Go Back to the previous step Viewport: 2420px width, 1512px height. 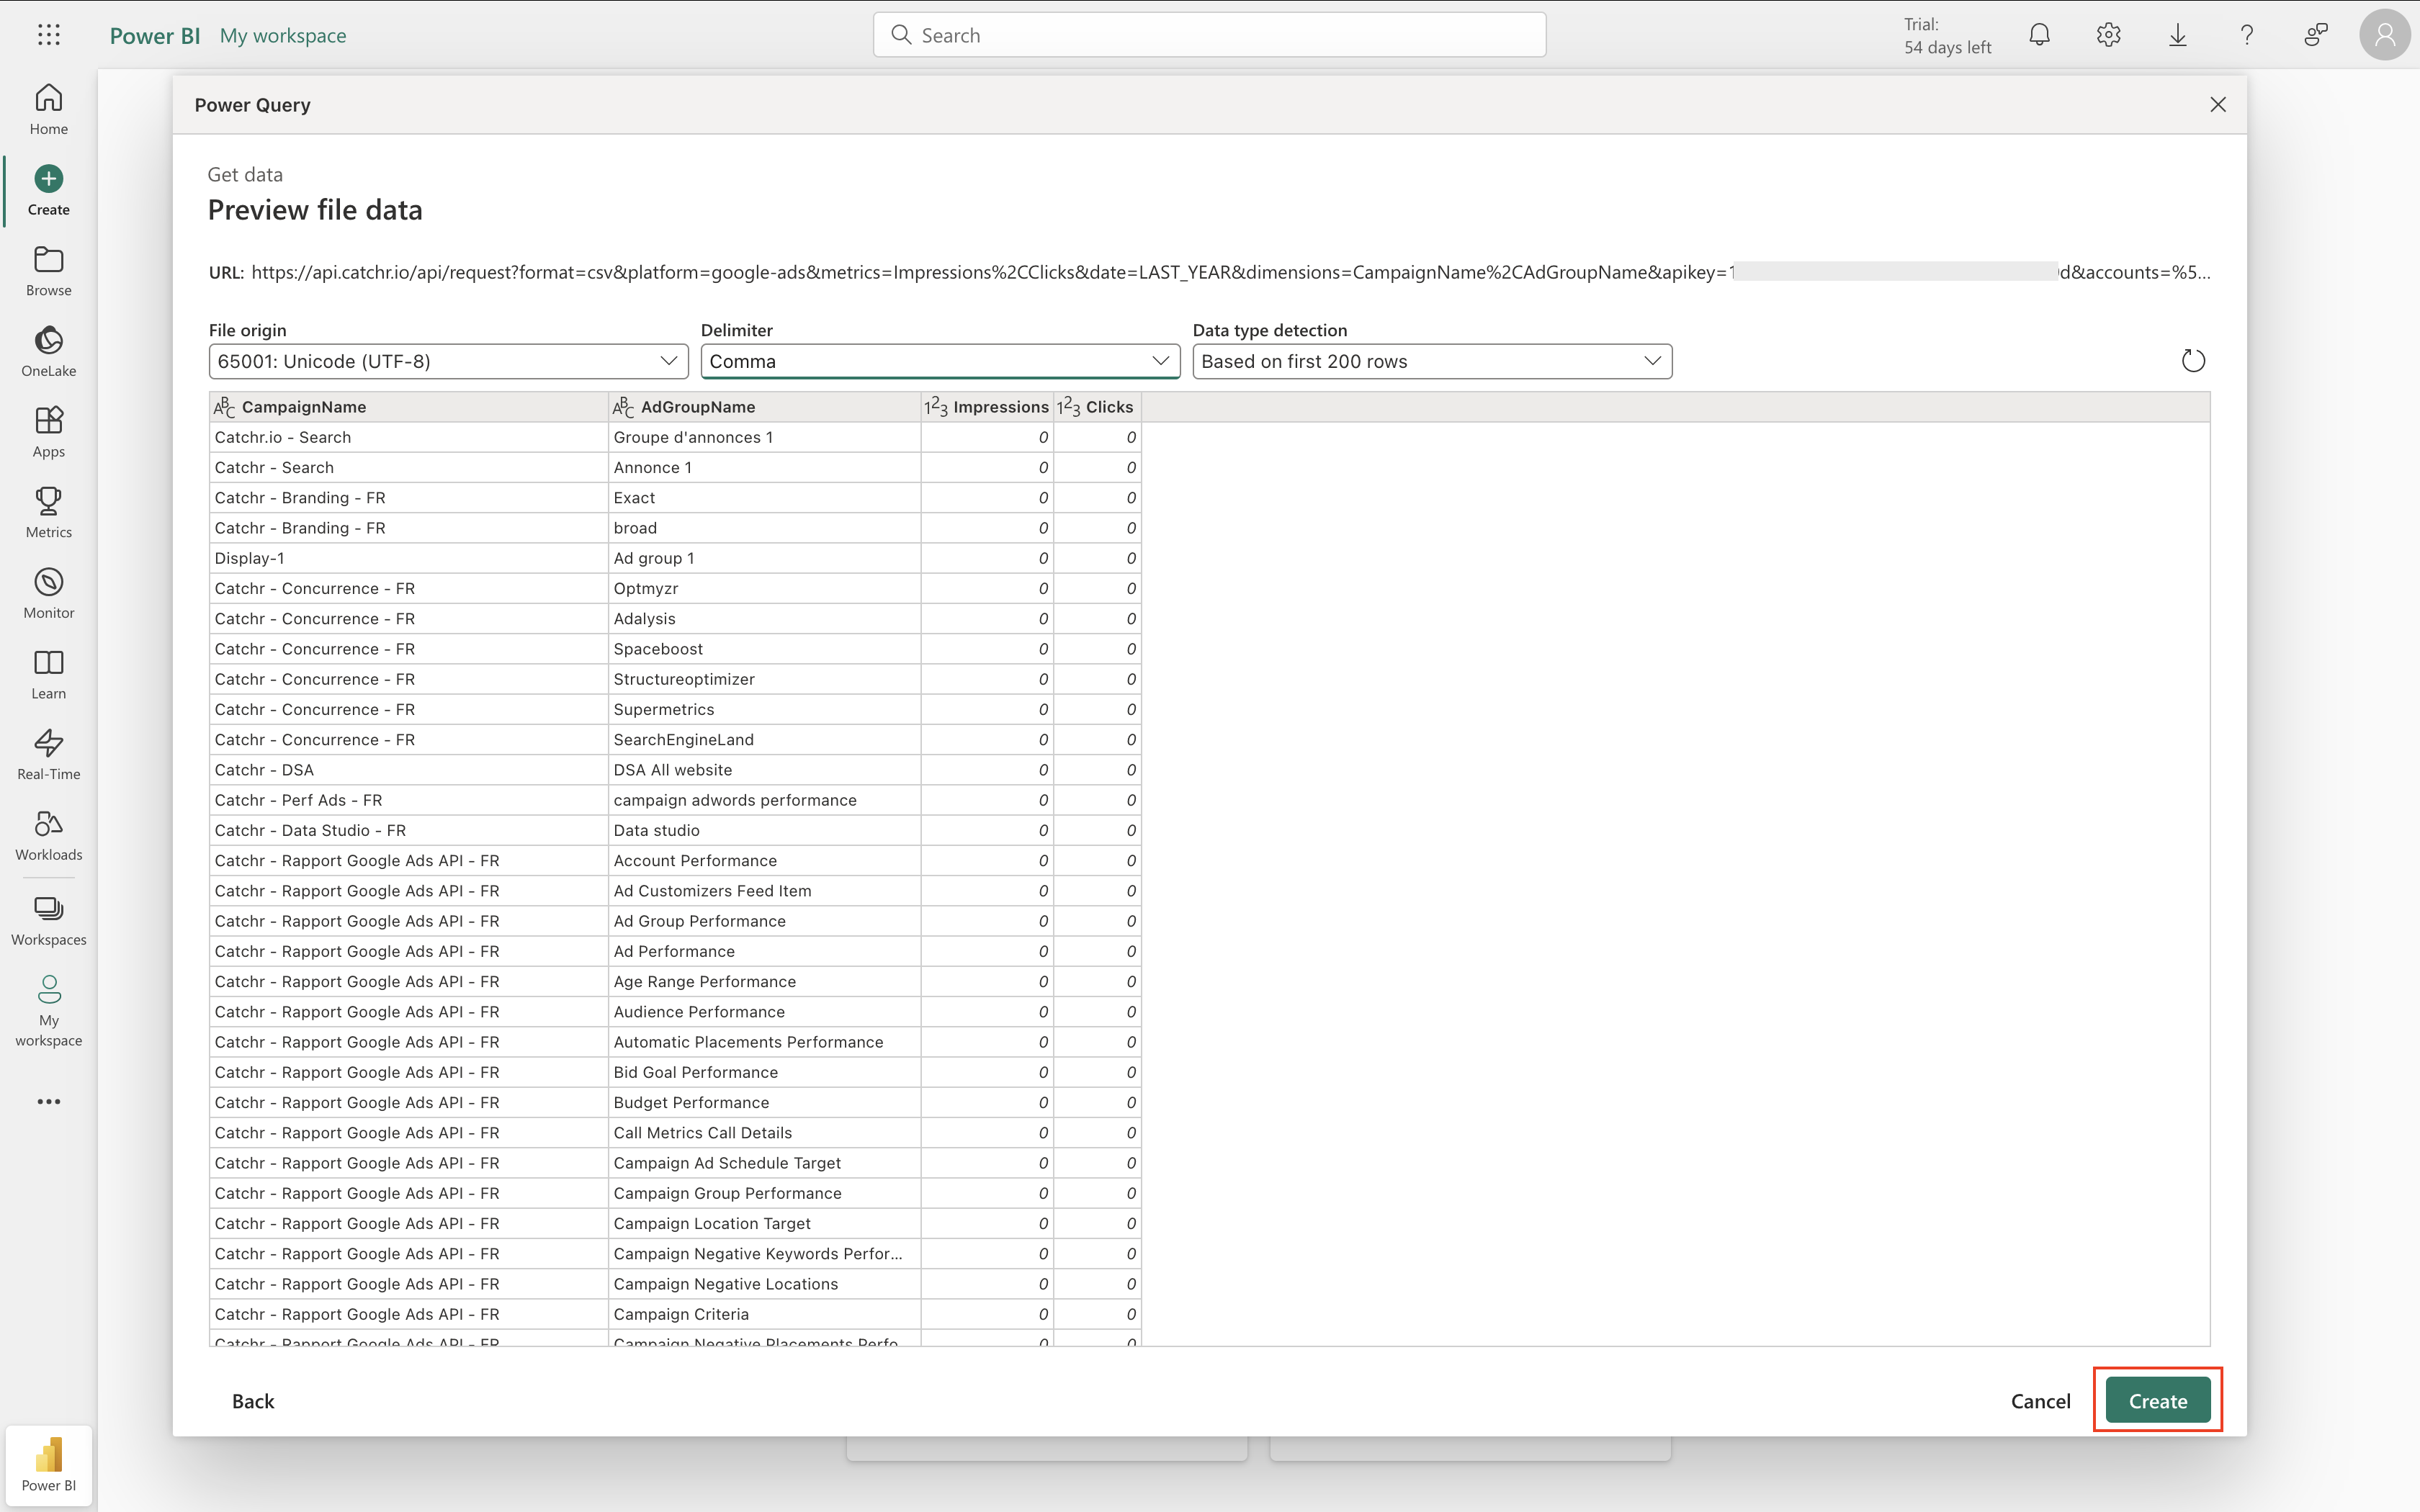tap(253, 1401)
